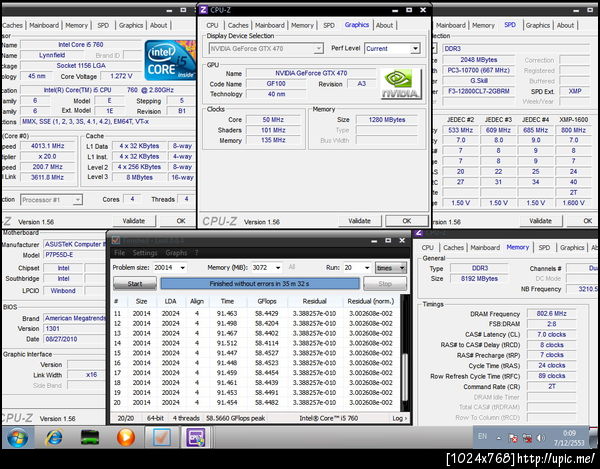Viewport: 600px width, 469px height.
Task: Click the Intel Core i5 inside logo
Action: coord(170,60)
